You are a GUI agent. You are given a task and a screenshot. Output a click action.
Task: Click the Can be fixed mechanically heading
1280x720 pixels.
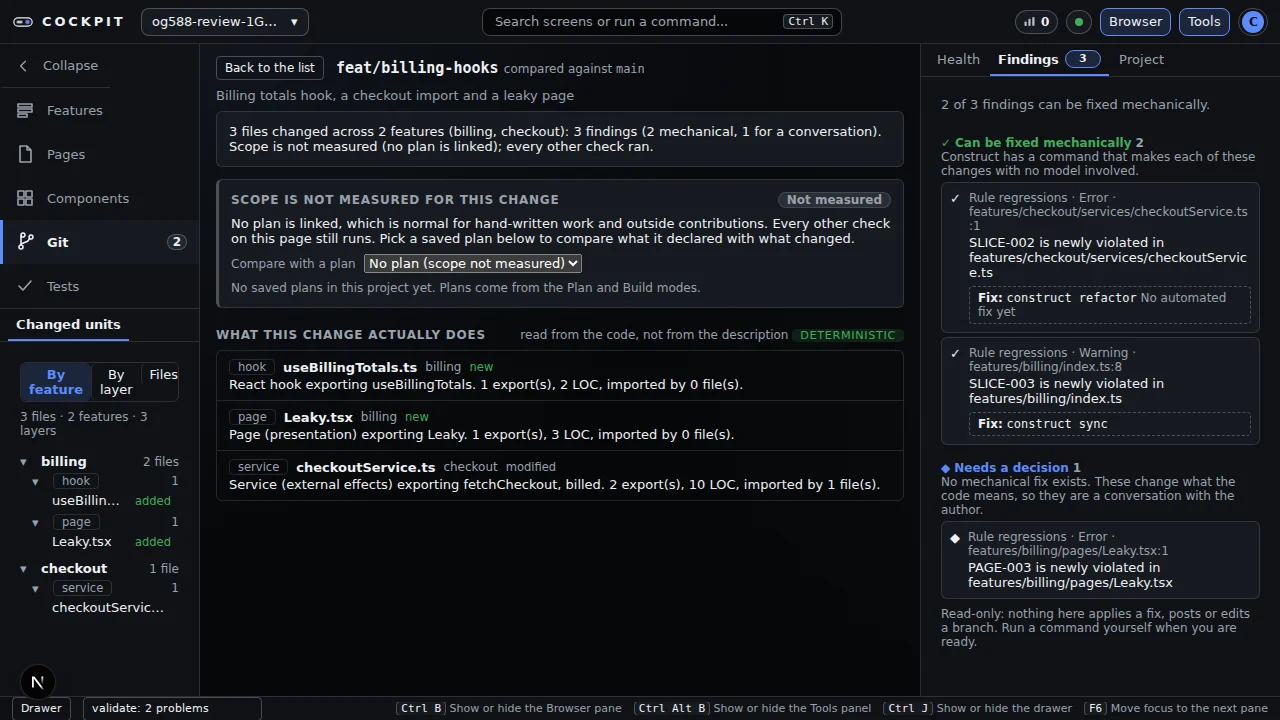point(1042,142)
